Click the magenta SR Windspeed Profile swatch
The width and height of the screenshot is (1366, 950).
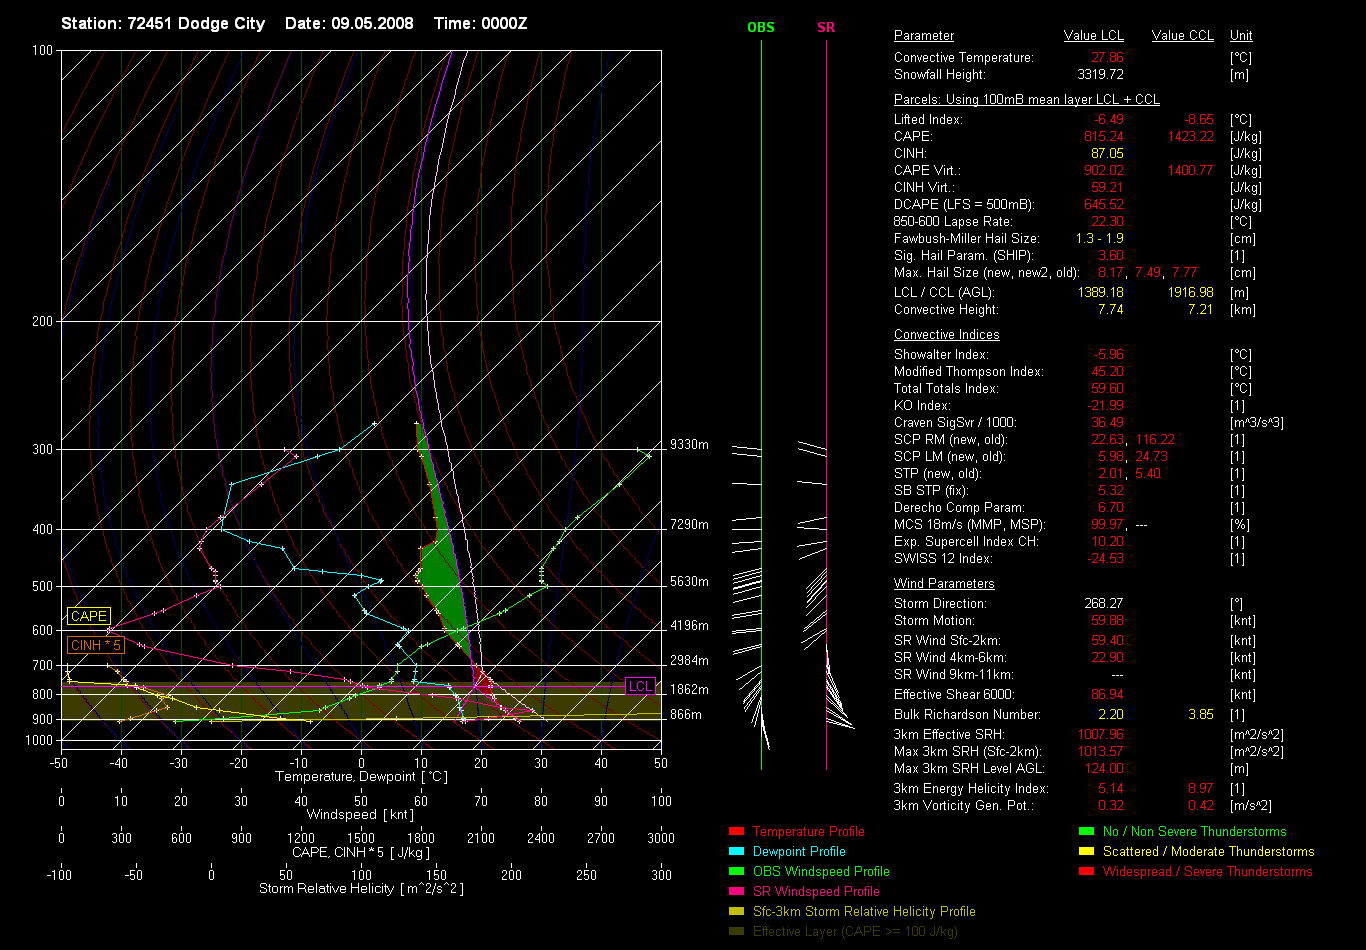point(736,892)
